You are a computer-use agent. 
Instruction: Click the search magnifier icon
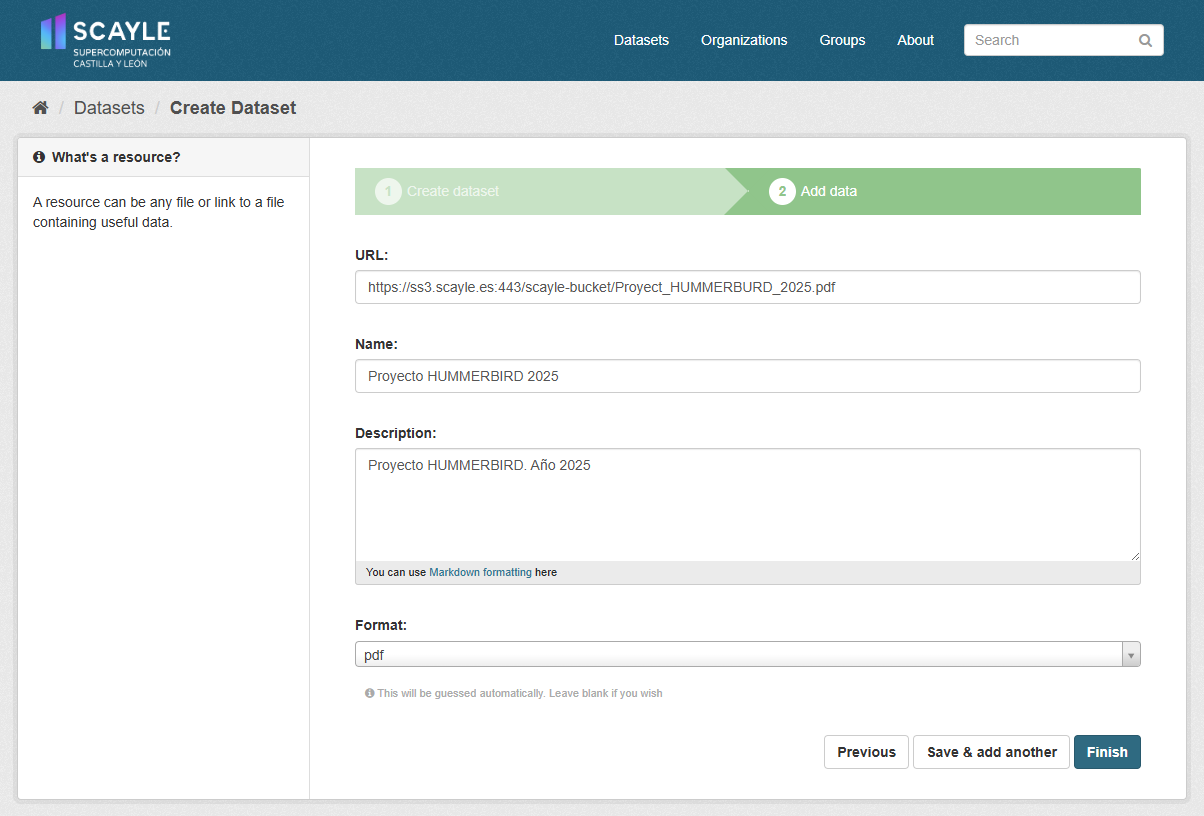[x=1145, y=41]
